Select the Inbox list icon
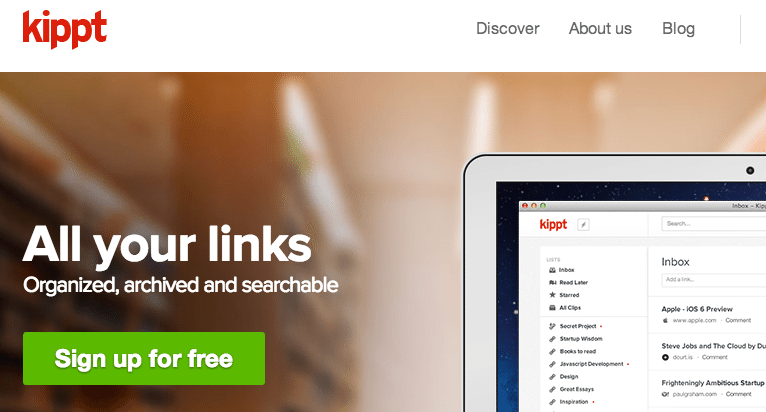 pos(553,270)
